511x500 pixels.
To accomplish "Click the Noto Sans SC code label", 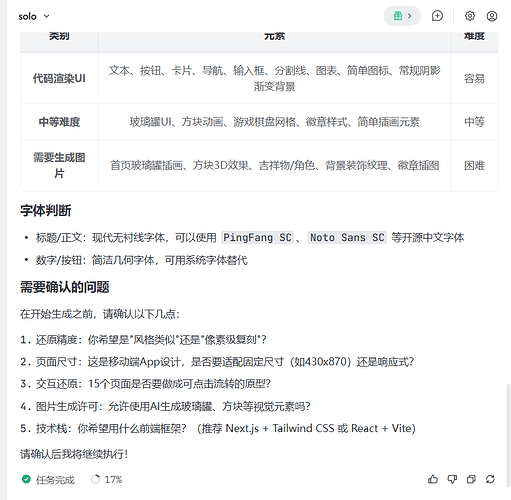I will coord(347,238).
